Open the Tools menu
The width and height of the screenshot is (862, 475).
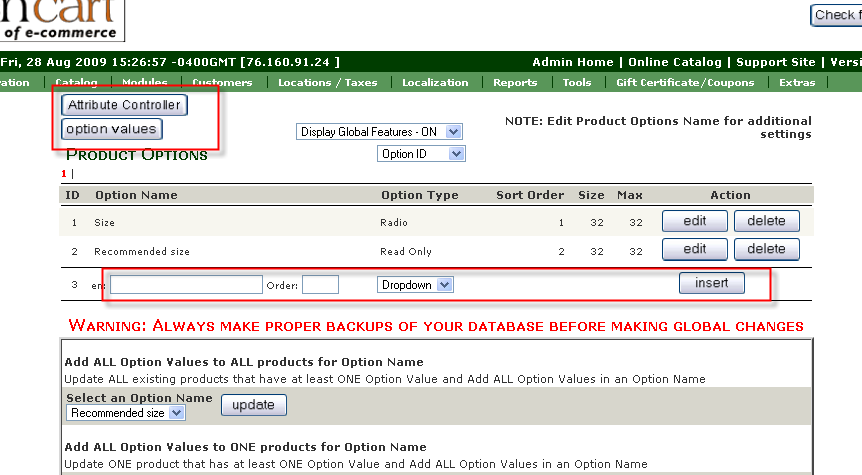577,83
